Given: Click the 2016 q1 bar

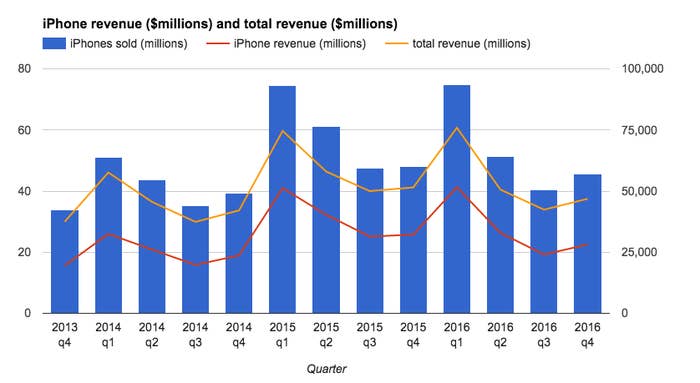Looking at the screenshot, I should click(x=457, y=199).
